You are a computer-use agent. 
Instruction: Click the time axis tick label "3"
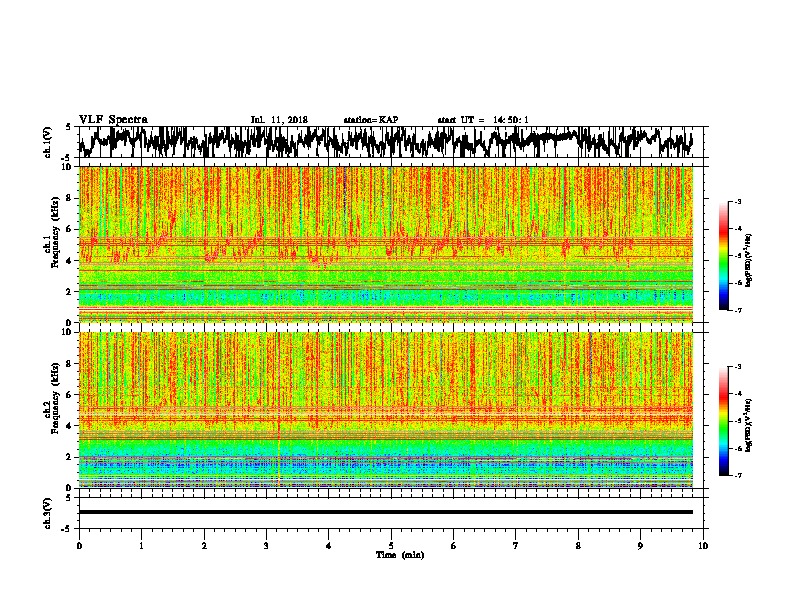(266, 545)
